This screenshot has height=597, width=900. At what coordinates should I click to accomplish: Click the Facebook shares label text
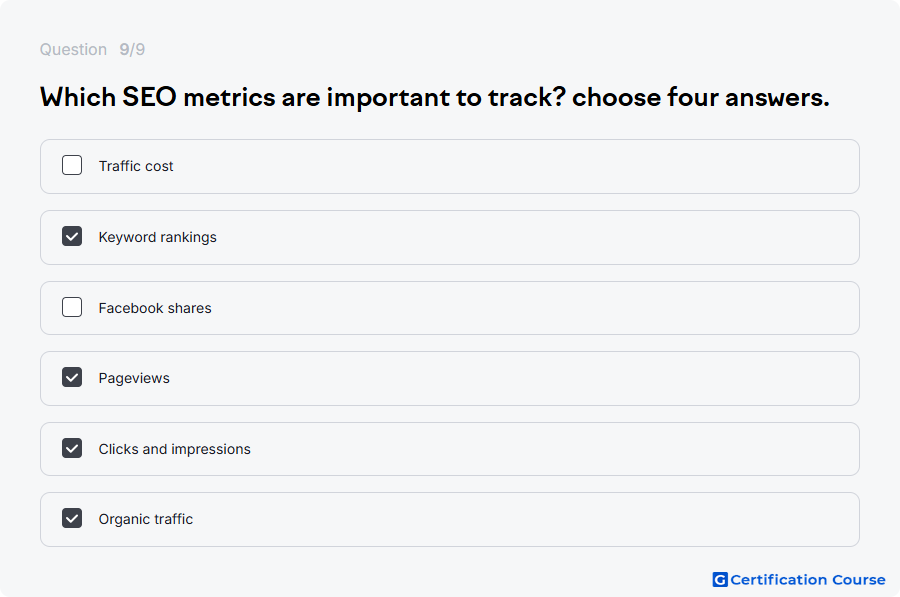[x=155, y=308]
